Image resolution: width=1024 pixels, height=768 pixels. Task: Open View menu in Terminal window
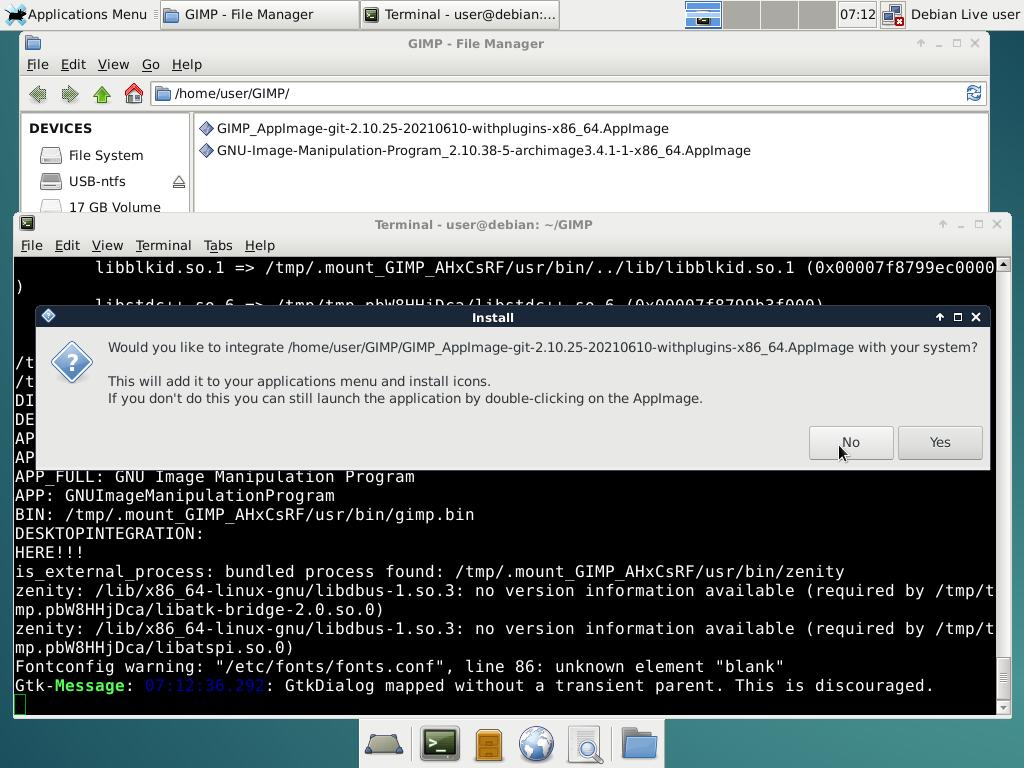[107, 246]
